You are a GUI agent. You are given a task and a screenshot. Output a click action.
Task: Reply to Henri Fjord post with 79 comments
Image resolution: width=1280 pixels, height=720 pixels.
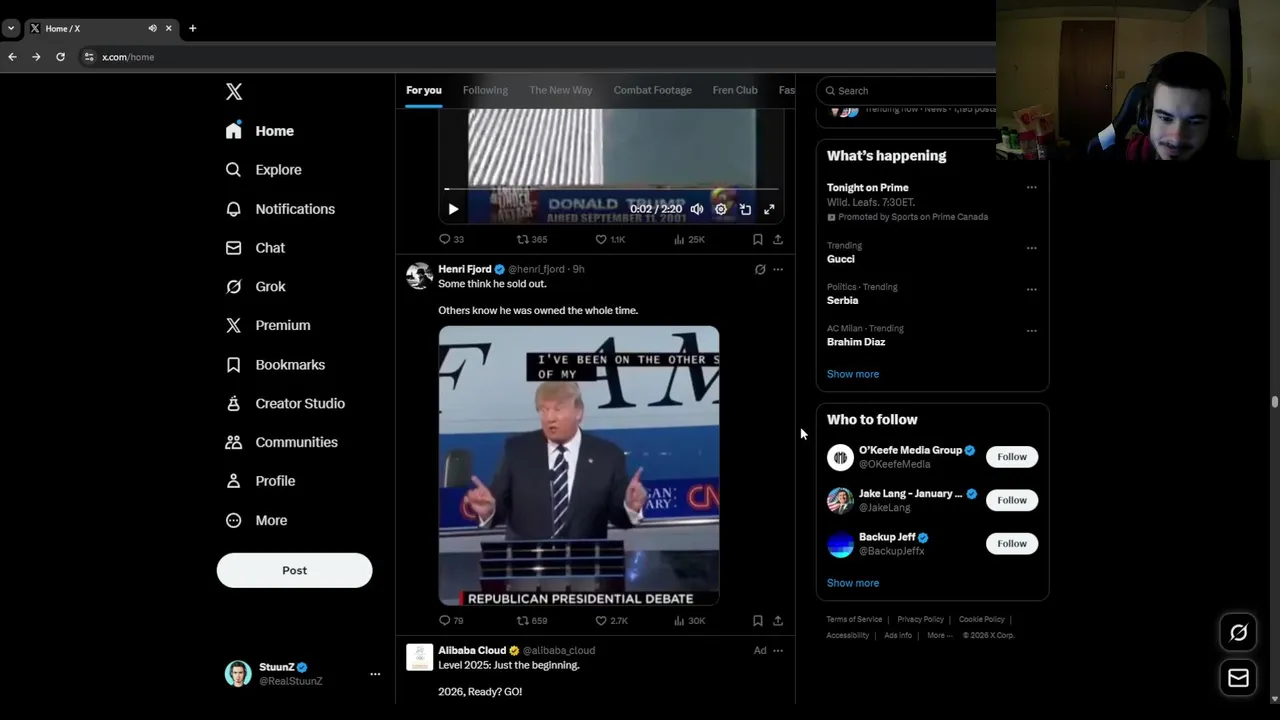[451, 621]
